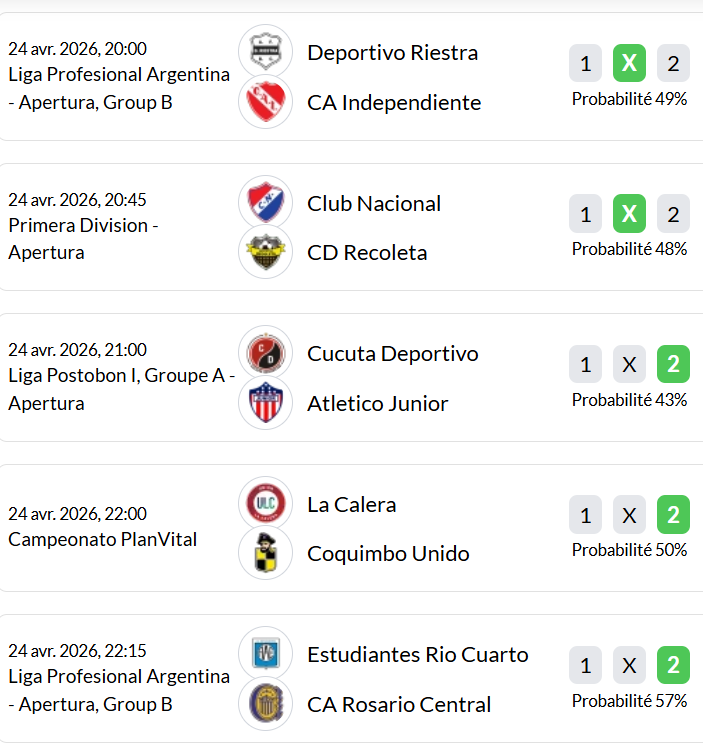Click the La Calera ULC logo

[x=265, y=503]
